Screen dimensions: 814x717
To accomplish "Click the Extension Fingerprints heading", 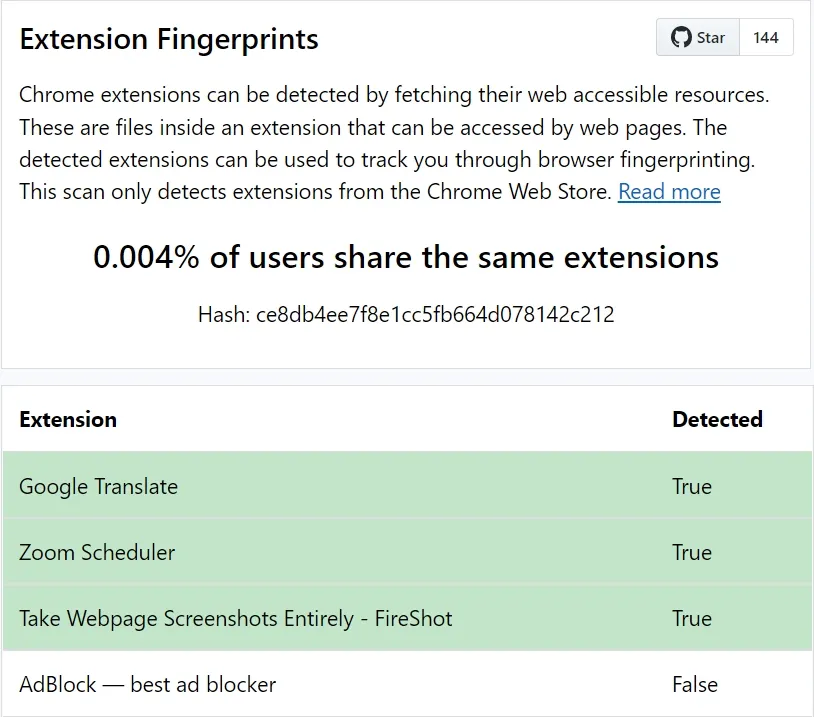I will [169, 39].
